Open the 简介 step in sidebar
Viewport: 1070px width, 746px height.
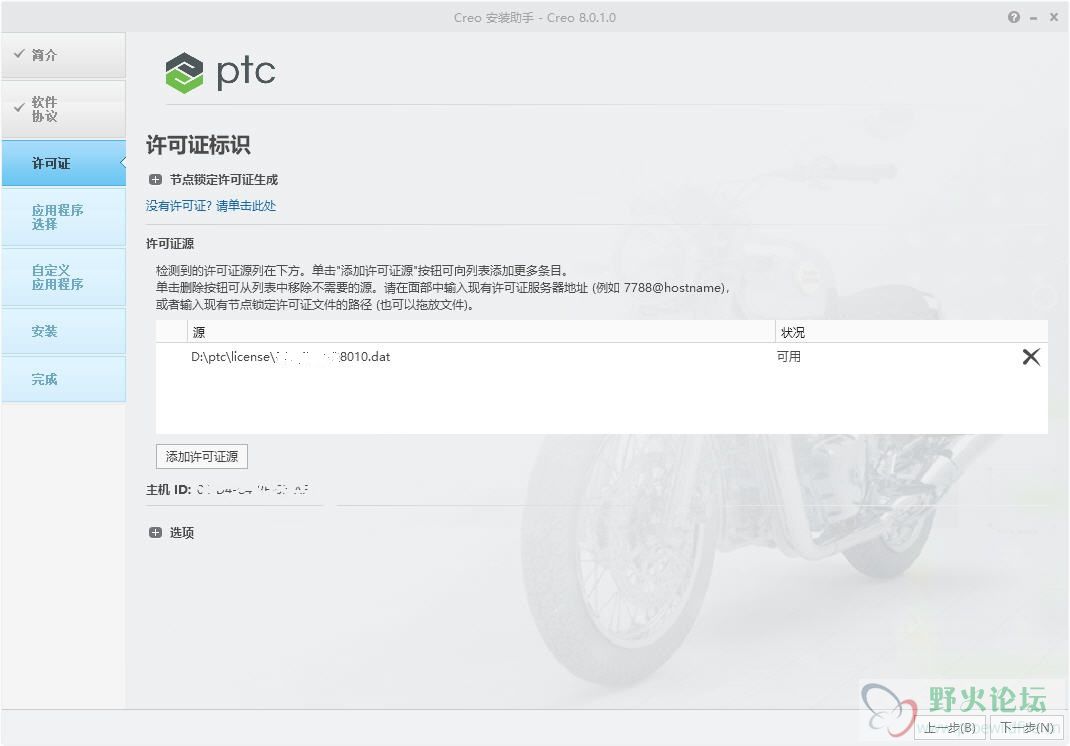click(x=63, y=55)
